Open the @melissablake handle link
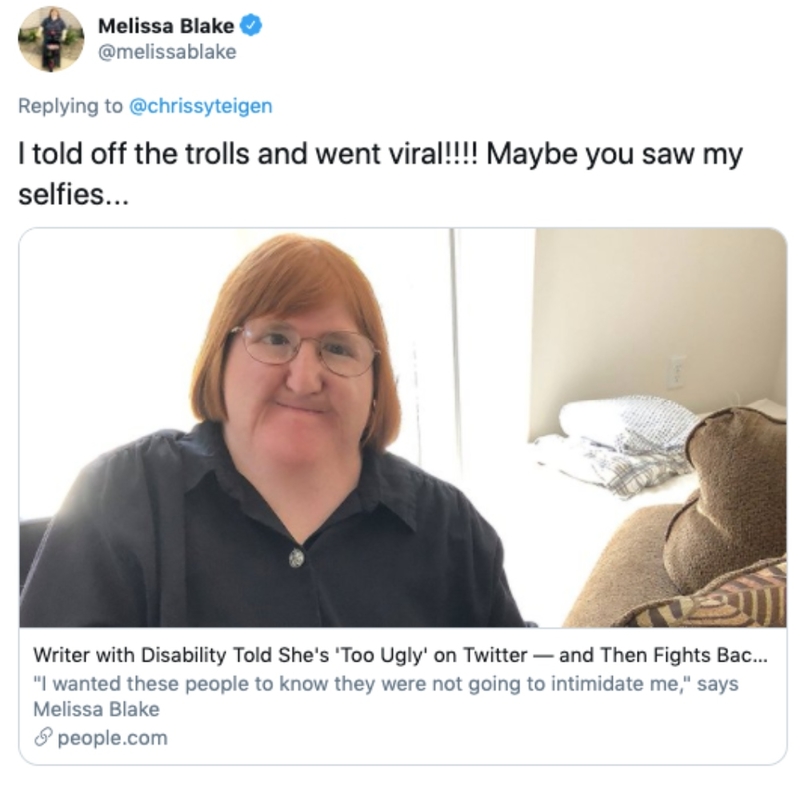This screenshot has height=800, width=800. (x=167, y=52)
